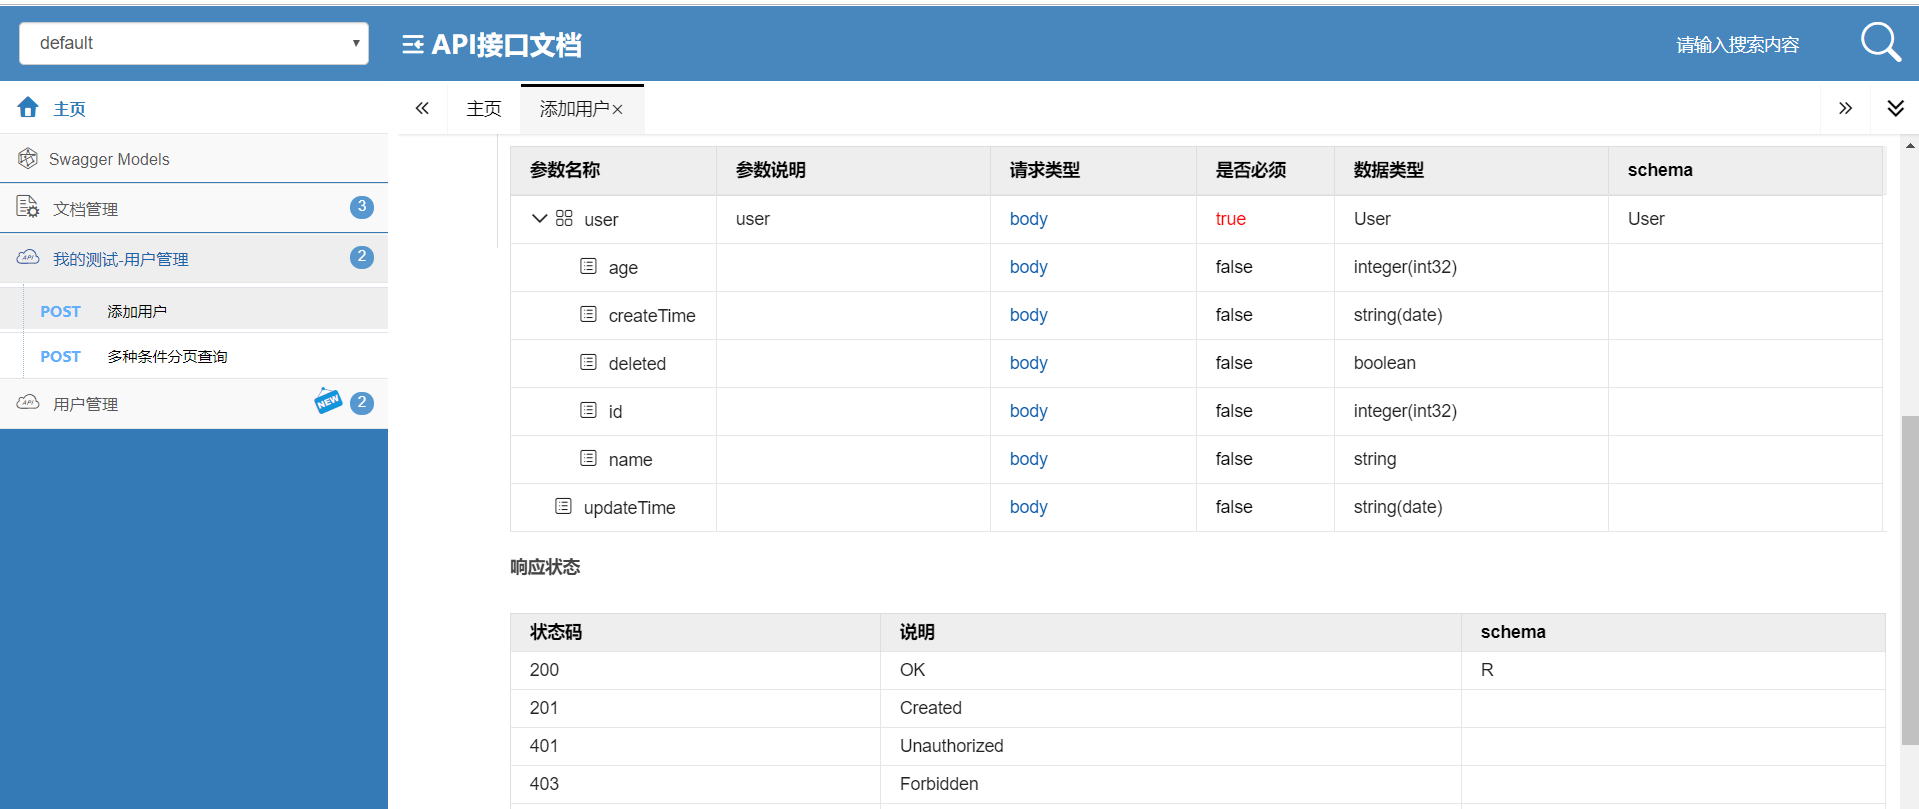
Task: Click the search magnifier icon
Action: [1880, 43]
